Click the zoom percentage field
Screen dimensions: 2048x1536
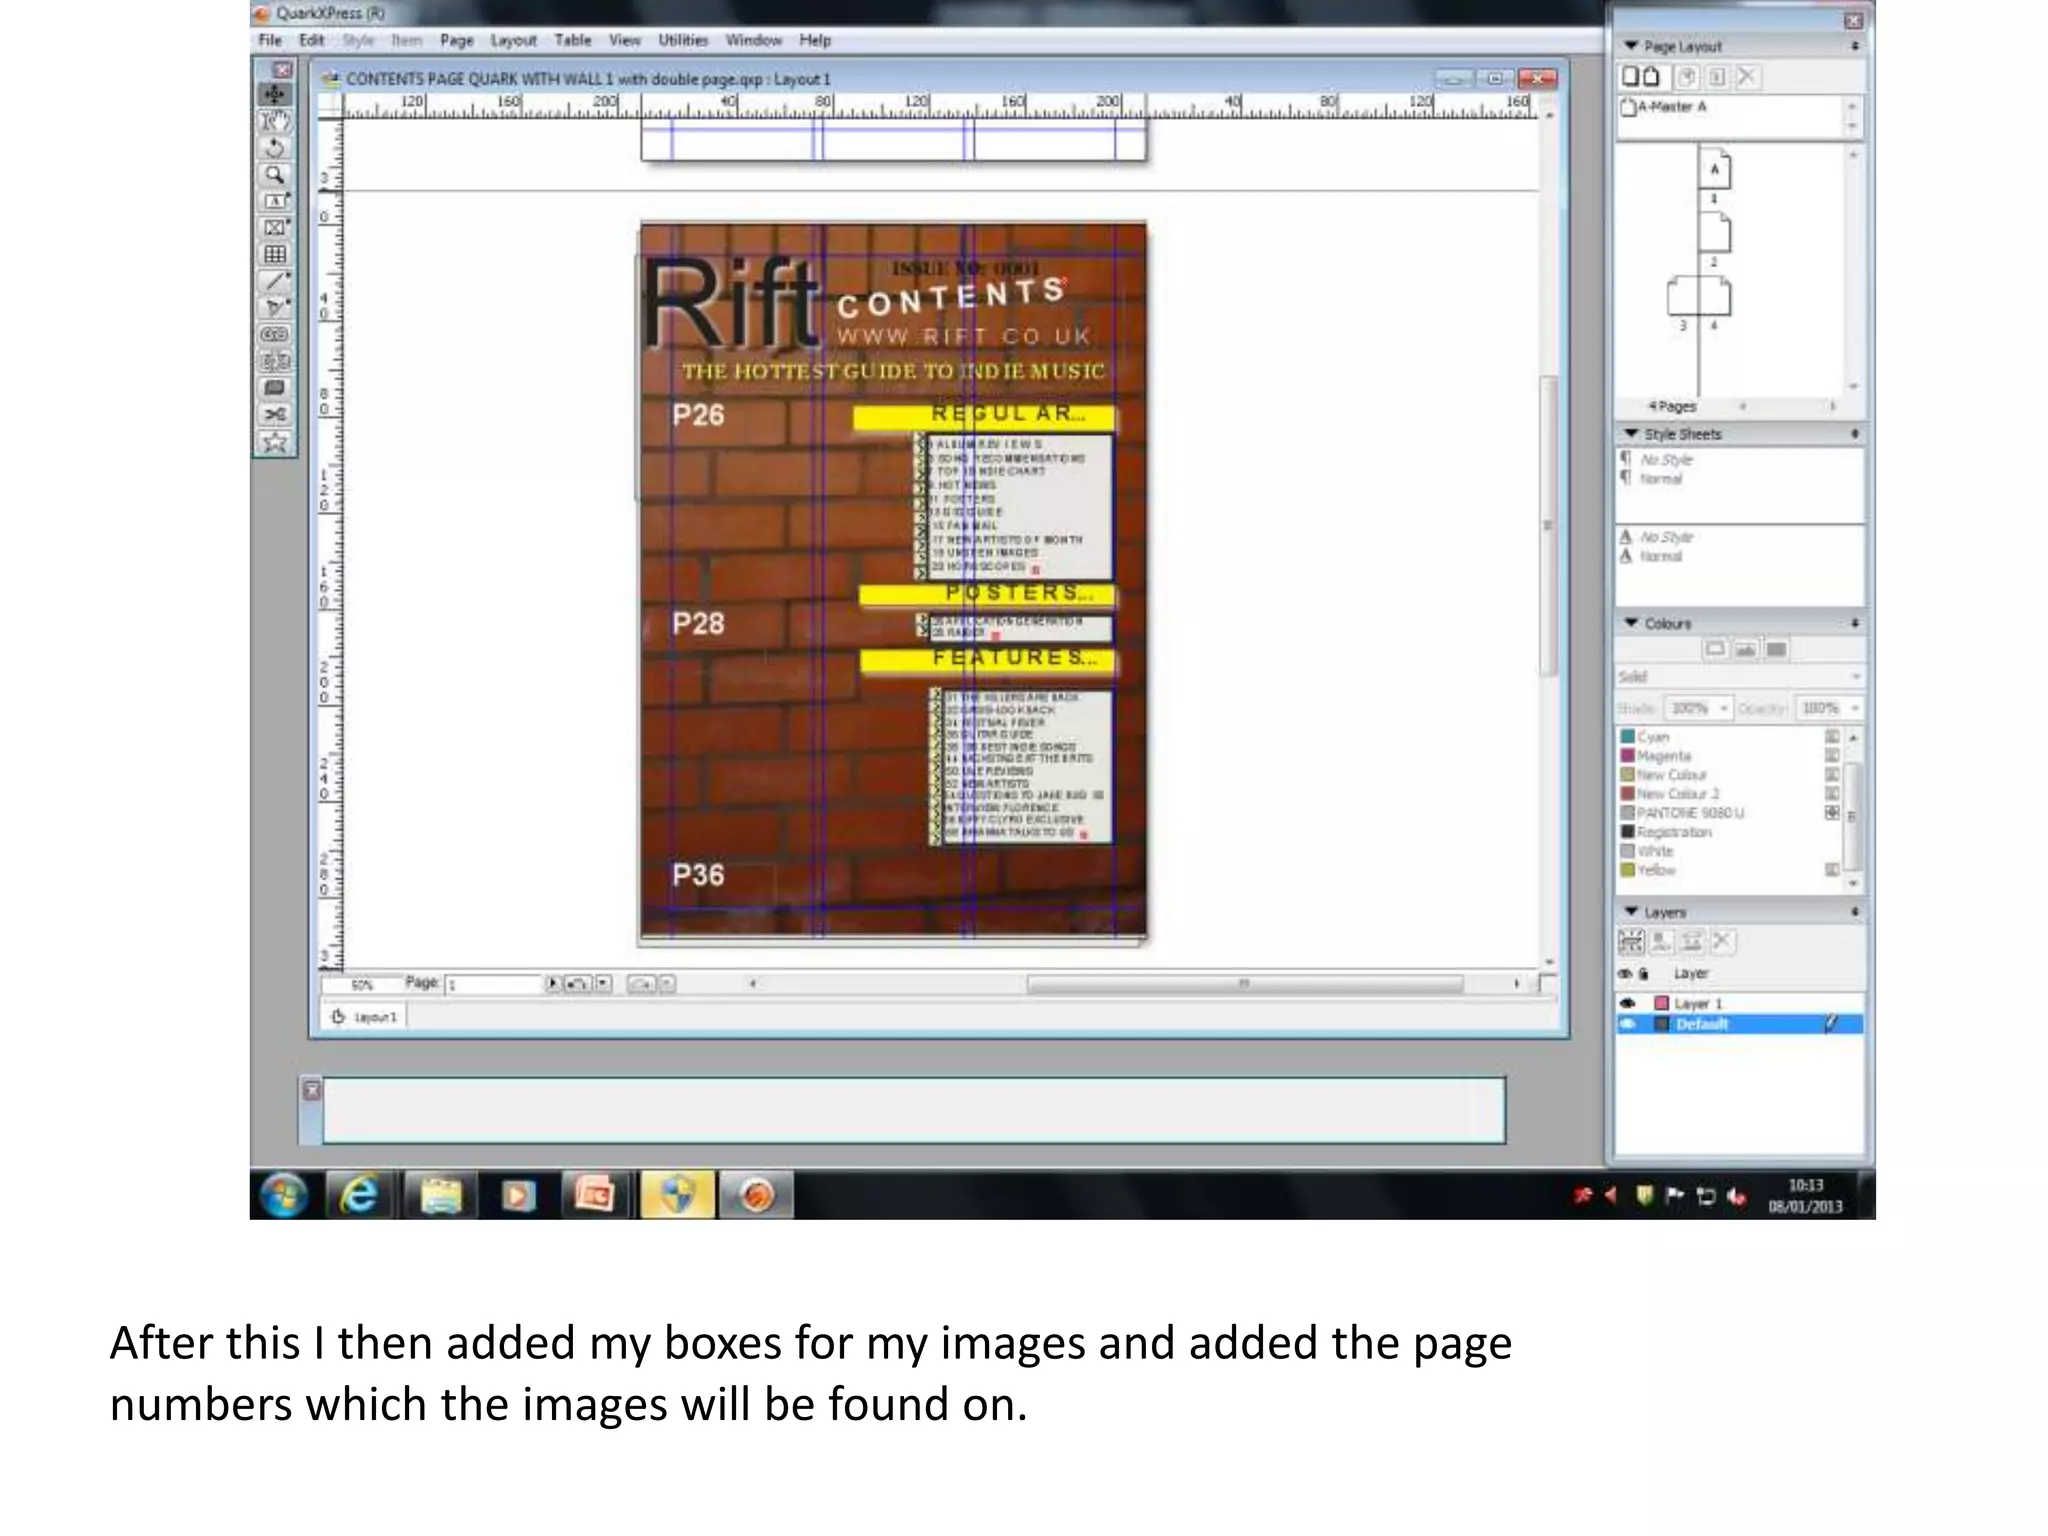[x=362, y=985]
